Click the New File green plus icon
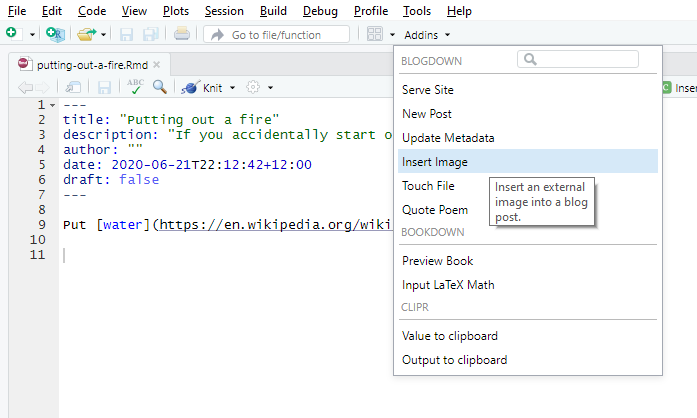The height and width of the screenshot is (418, 697). pos(13,34)
